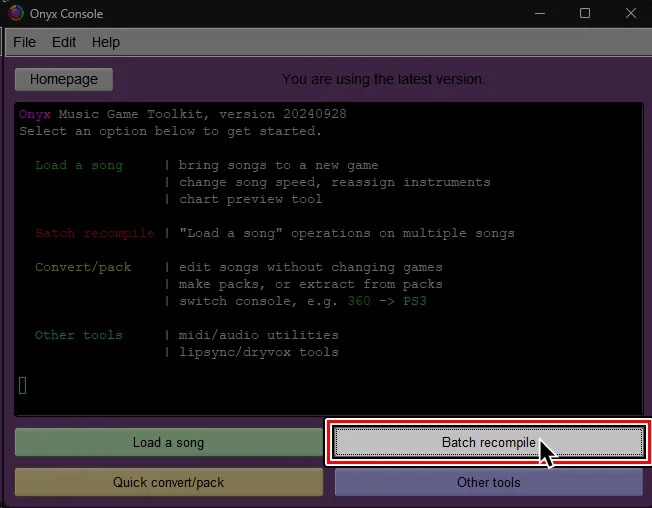Click 'lipsync/dryvox tools' line

[x=259, y=352]
